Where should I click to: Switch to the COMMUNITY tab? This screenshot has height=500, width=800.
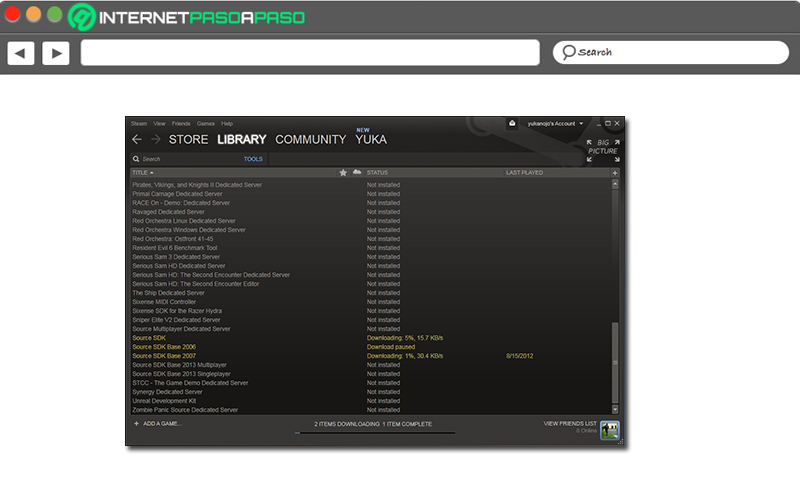(x=311, y=139)
